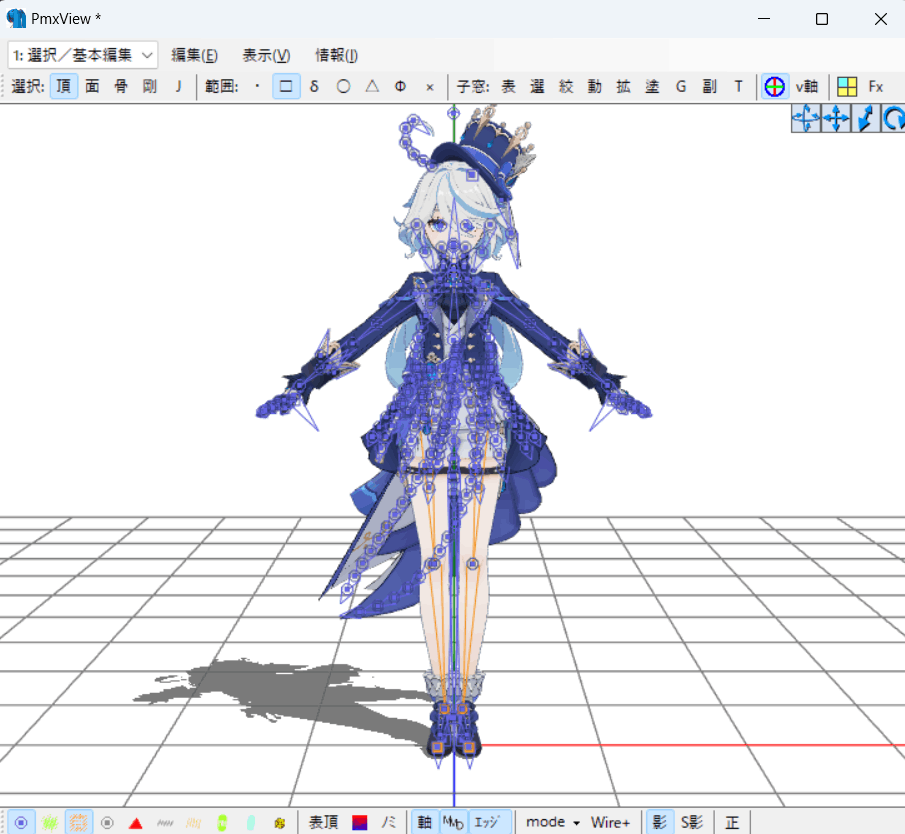Toggle the green capsule rigid body icon
The image size is (905, 834).
[222, 822]
